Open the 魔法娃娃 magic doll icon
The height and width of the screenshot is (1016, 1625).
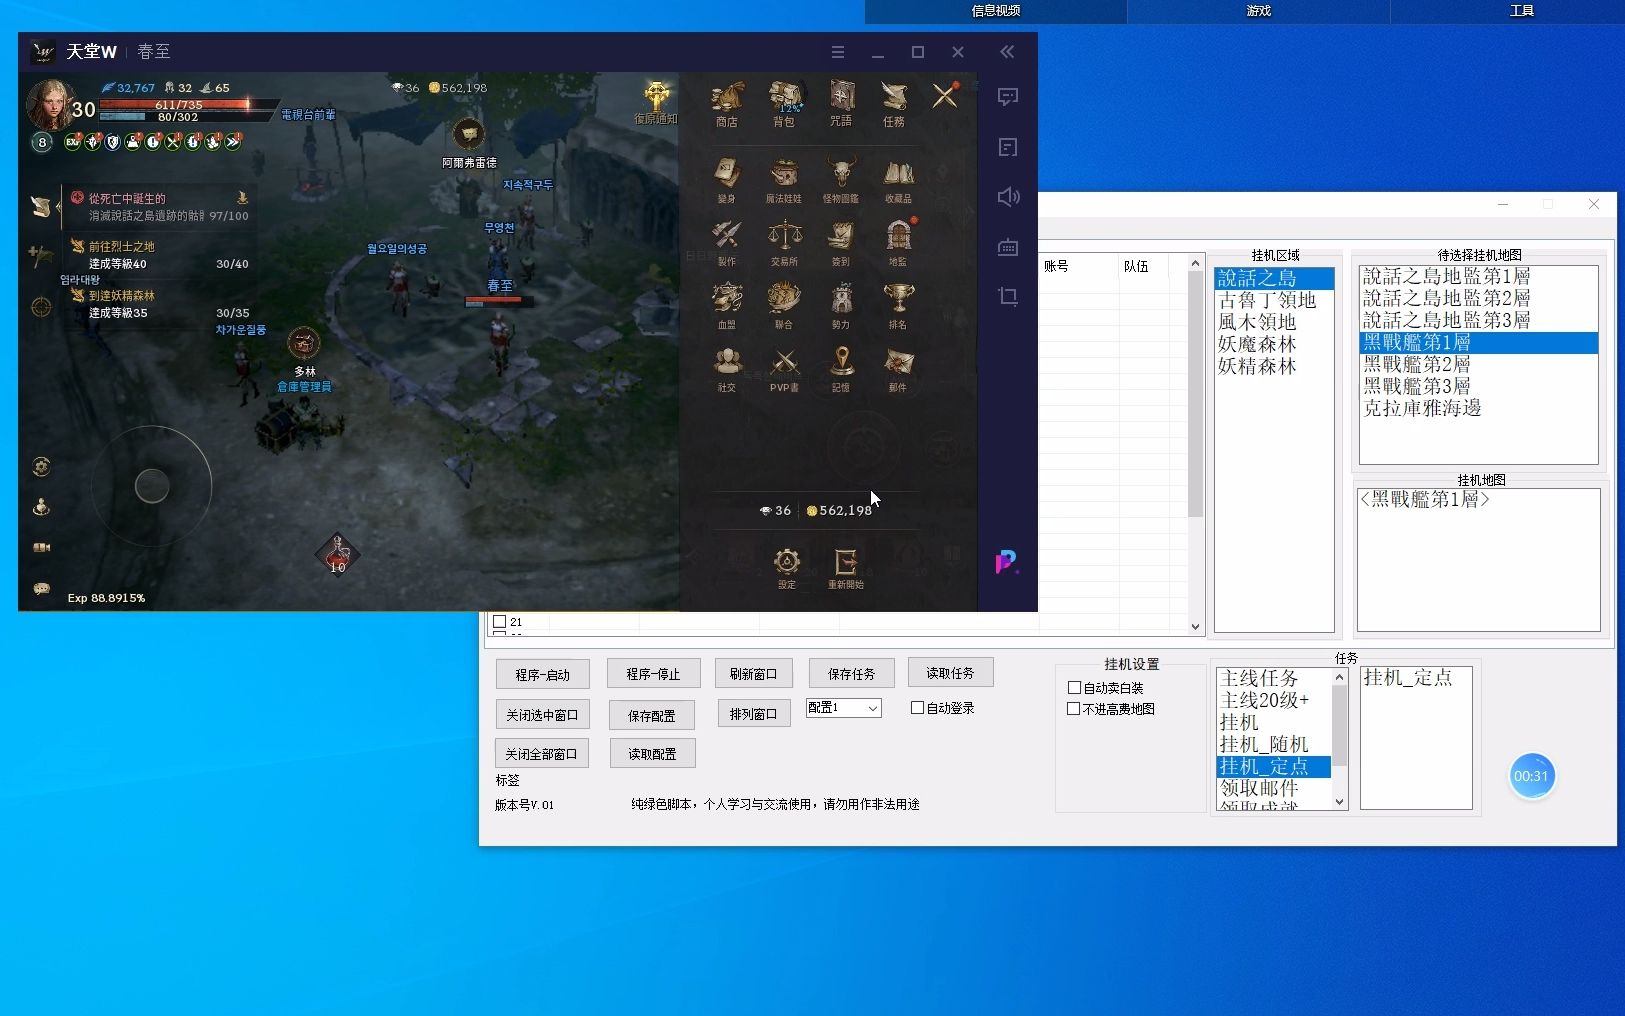click(x=784, y=179)
